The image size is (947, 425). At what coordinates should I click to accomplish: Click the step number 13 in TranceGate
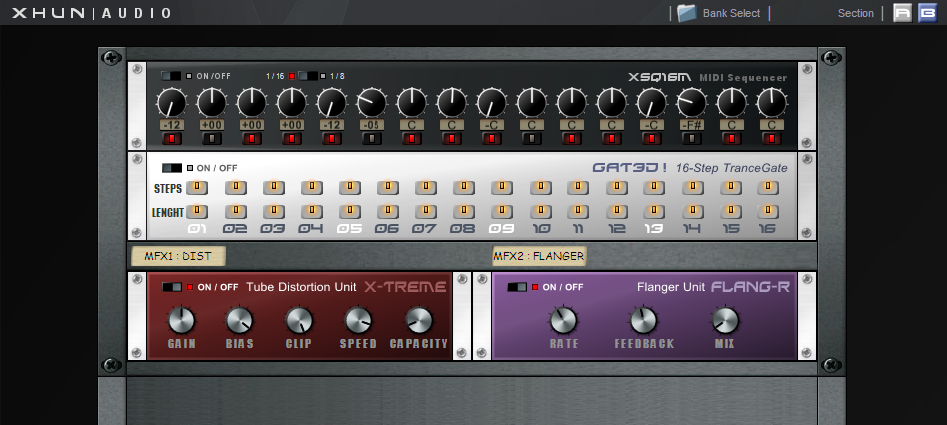point(654,229)
